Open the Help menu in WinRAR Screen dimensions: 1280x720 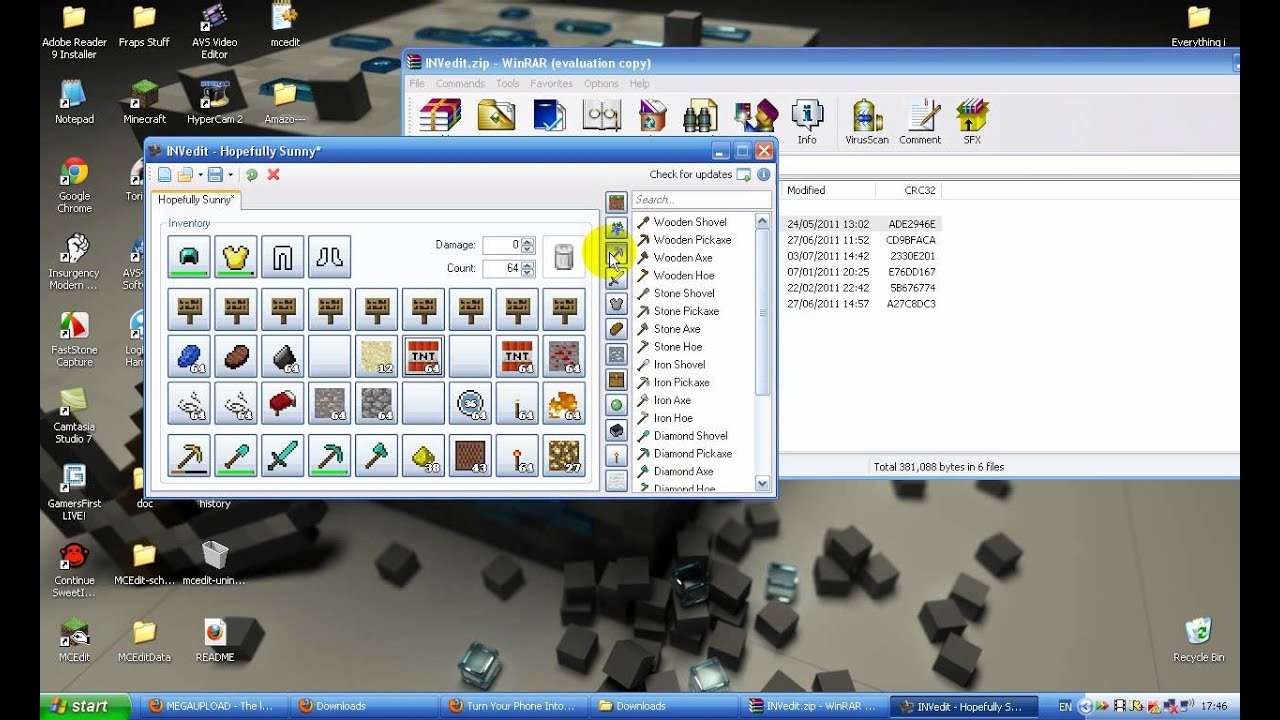coord(640,84)
